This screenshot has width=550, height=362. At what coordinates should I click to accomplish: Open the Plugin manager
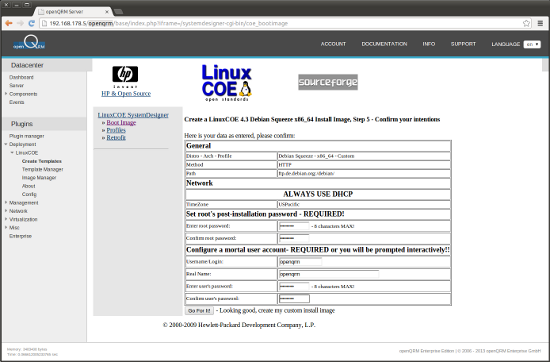pos(27,136)
